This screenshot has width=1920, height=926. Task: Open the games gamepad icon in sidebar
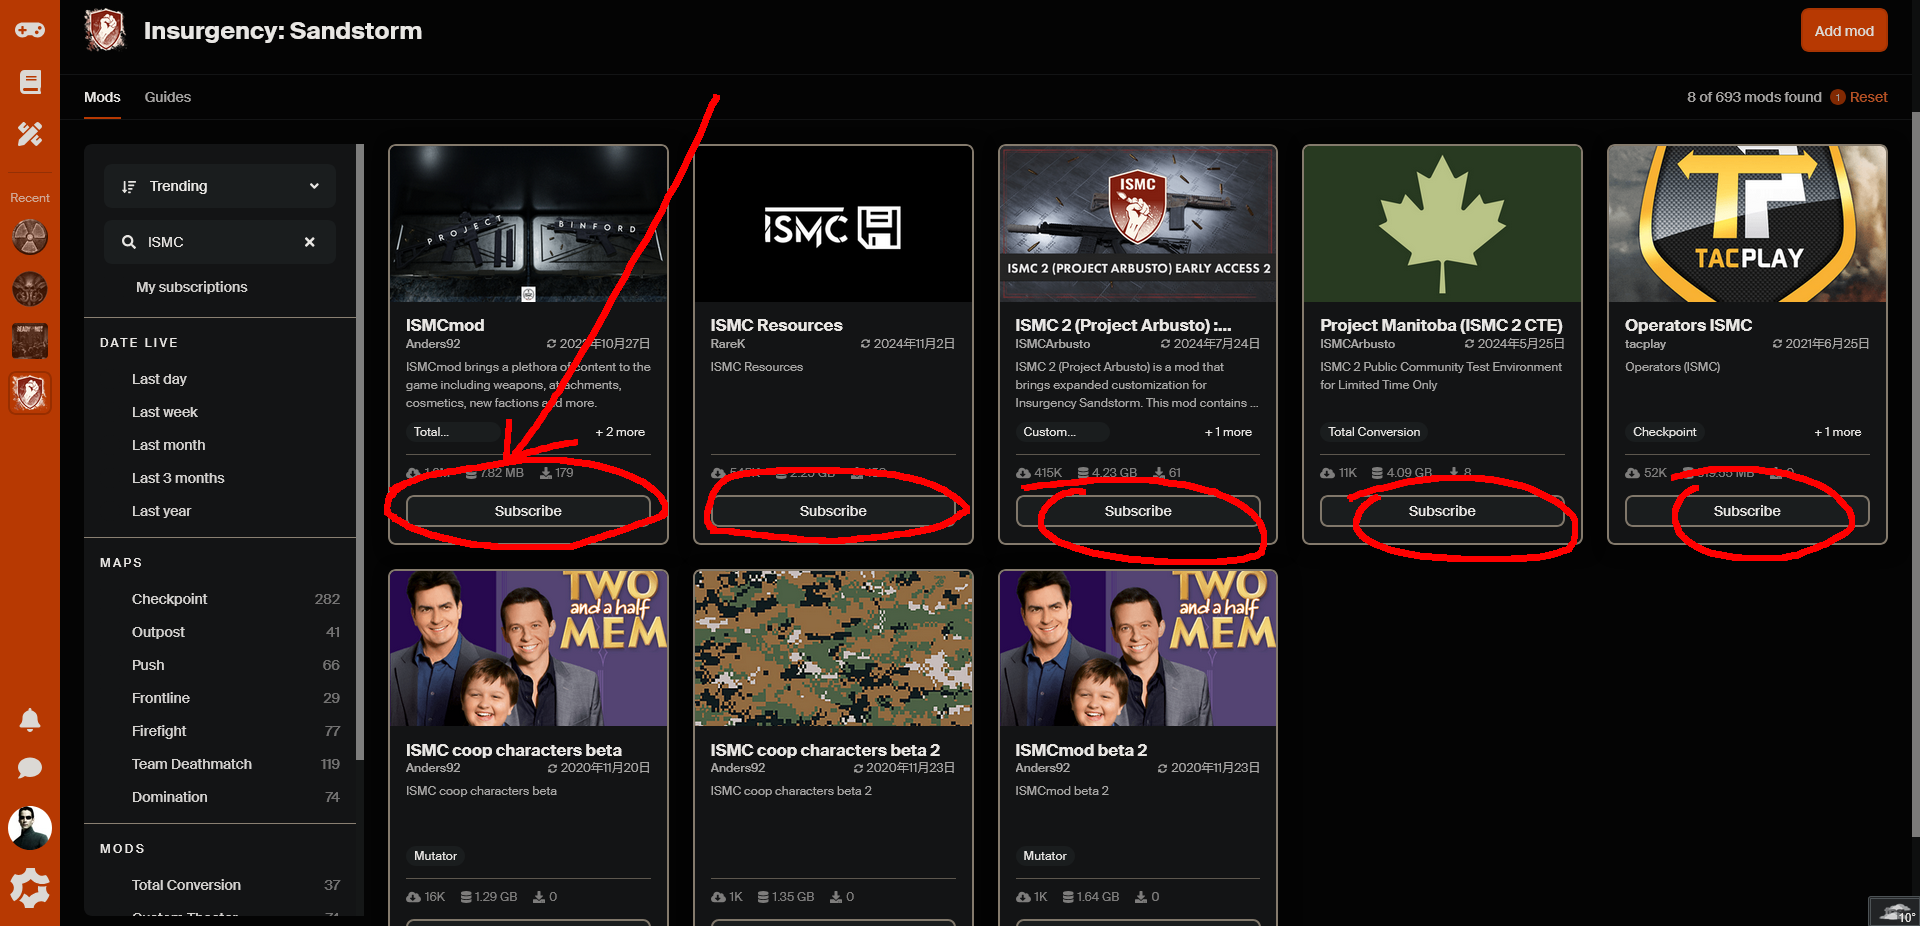point(30,30)
